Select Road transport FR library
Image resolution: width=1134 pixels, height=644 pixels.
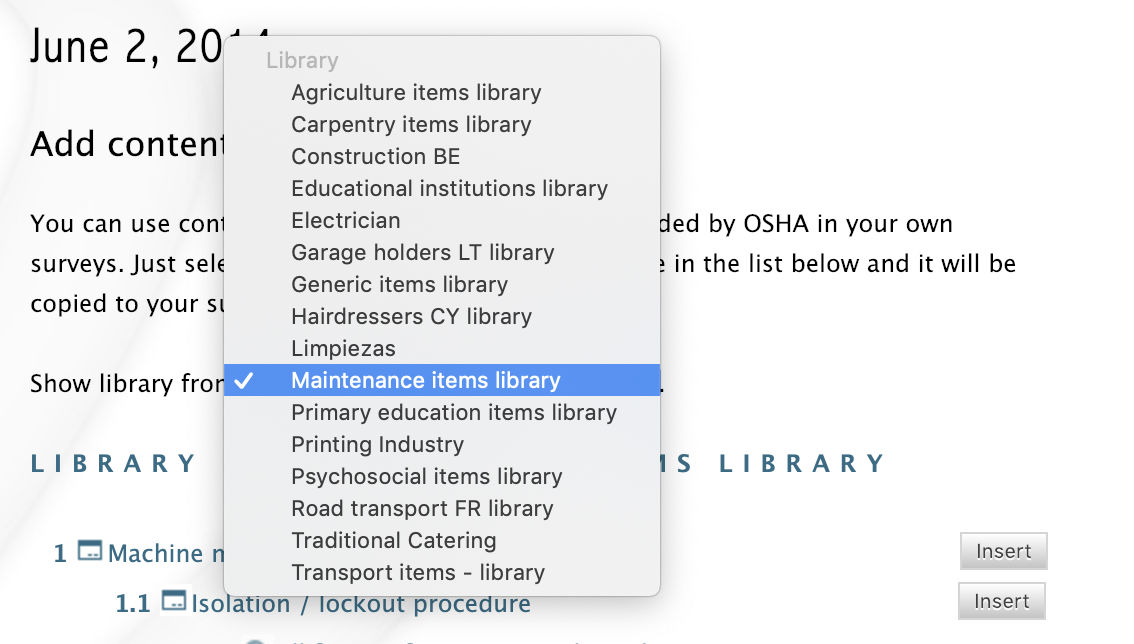click(x=422, y=509)
